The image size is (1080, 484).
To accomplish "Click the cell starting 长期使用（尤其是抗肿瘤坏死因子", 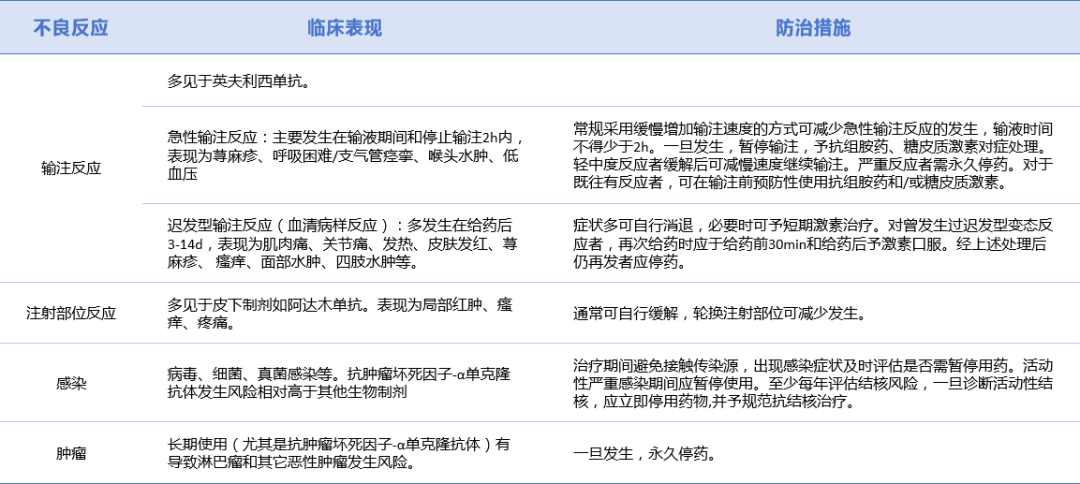I will (x=339, y=454).
